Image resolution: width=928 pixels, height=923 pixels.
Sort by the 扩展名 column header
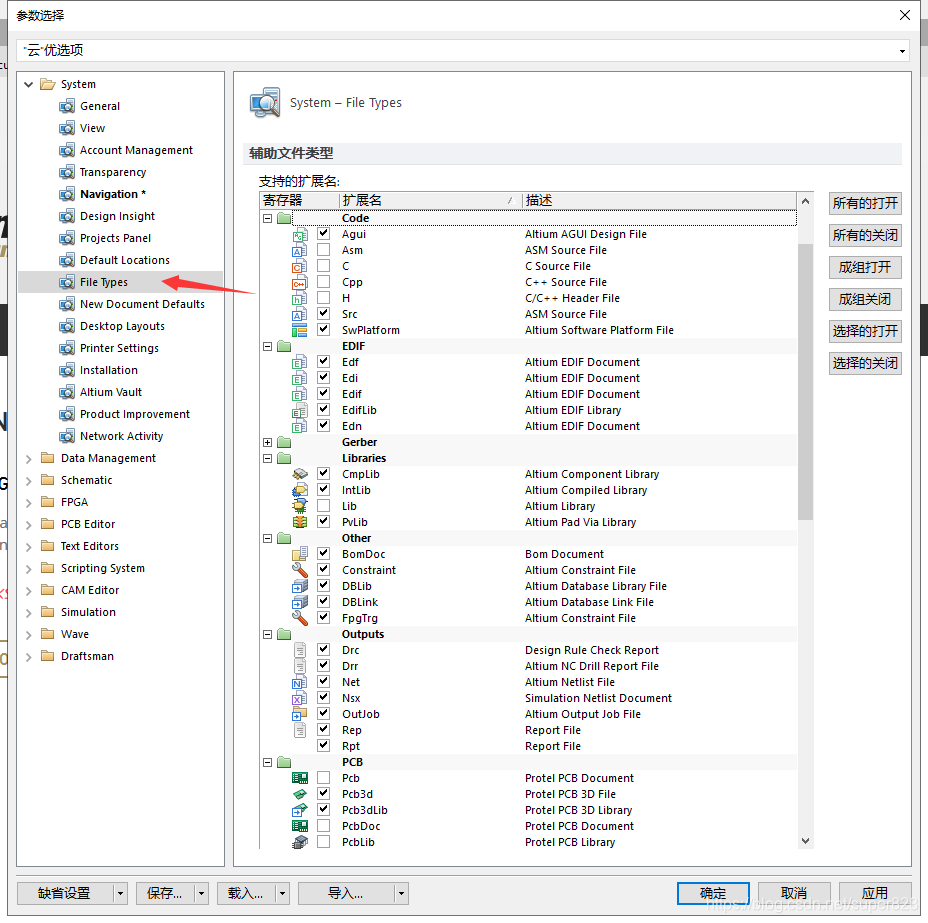pyautogui.click(x=430, y=201)
